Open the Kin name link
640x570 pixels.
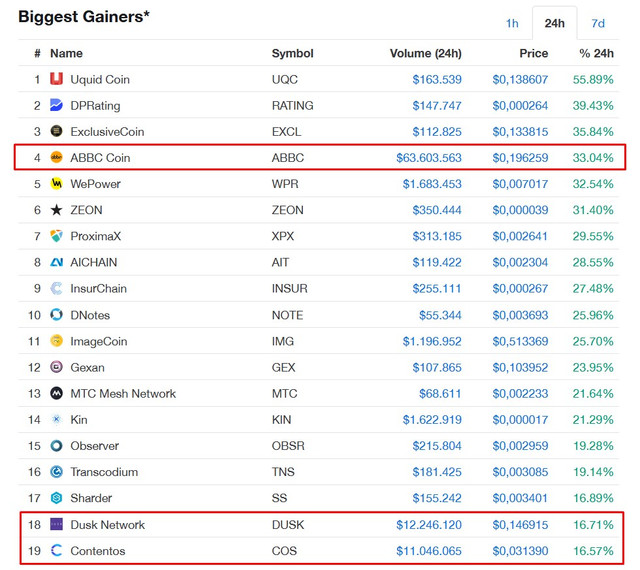79,419
